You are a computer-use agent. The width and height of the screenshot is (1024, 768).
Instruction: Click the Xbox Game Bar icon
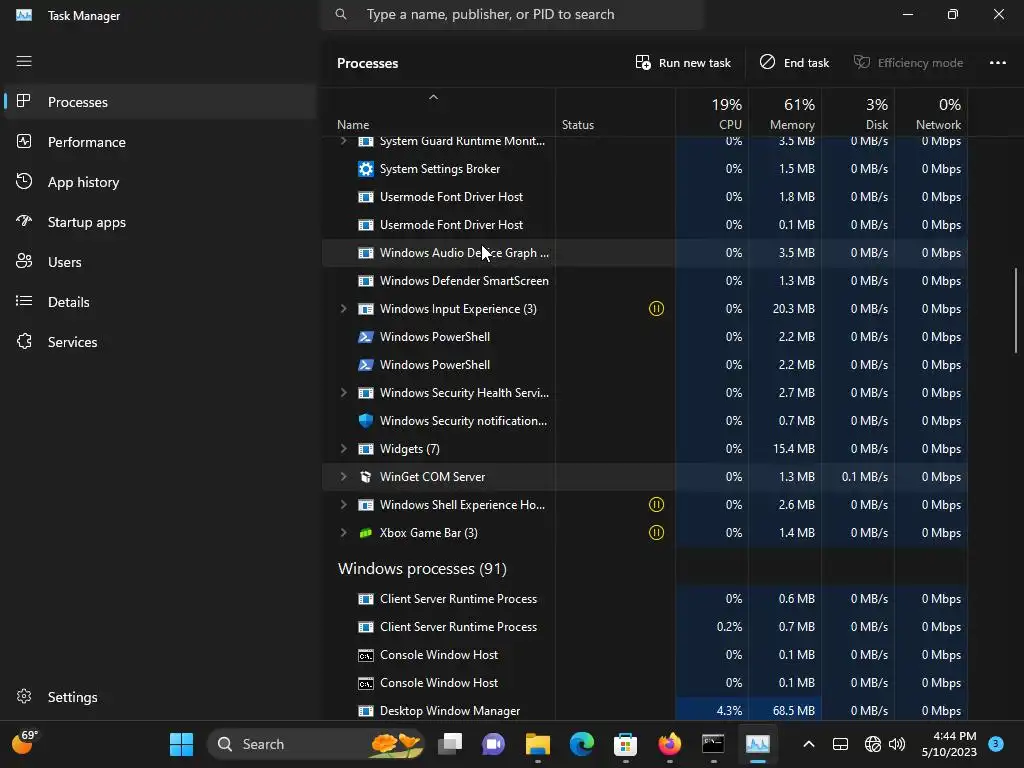tap(366, 533)
